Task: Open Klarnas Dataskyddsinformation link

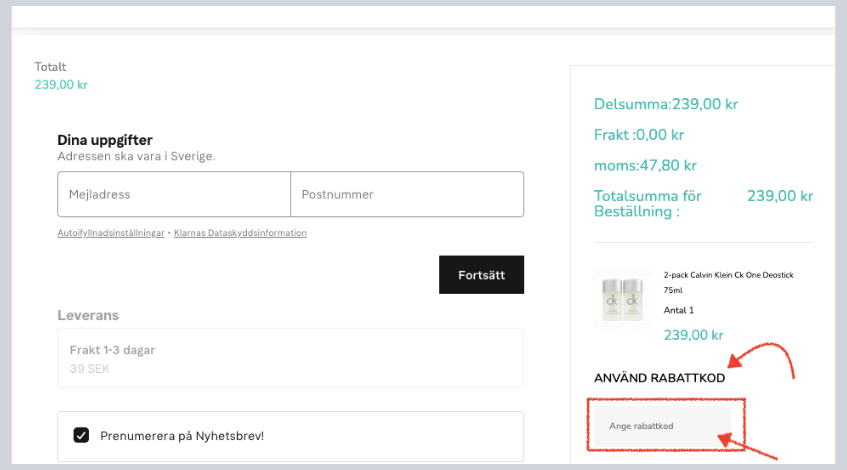Action: pos(240,233)
